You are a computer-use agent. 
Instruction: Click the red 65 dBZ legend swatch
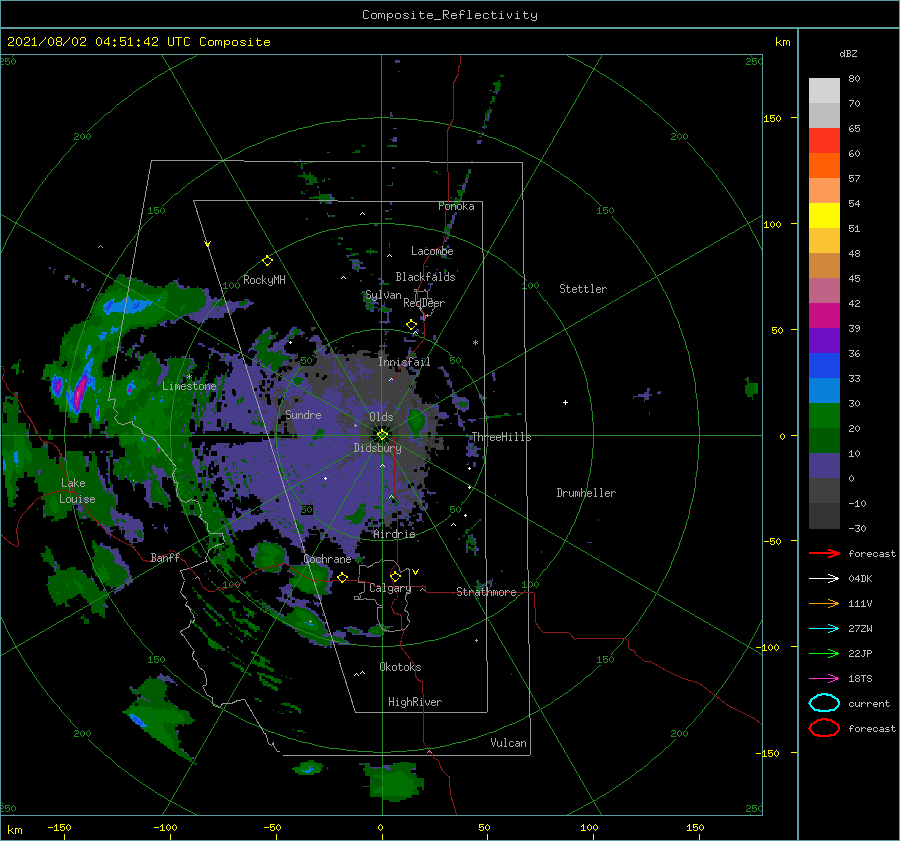pos(824,141)
